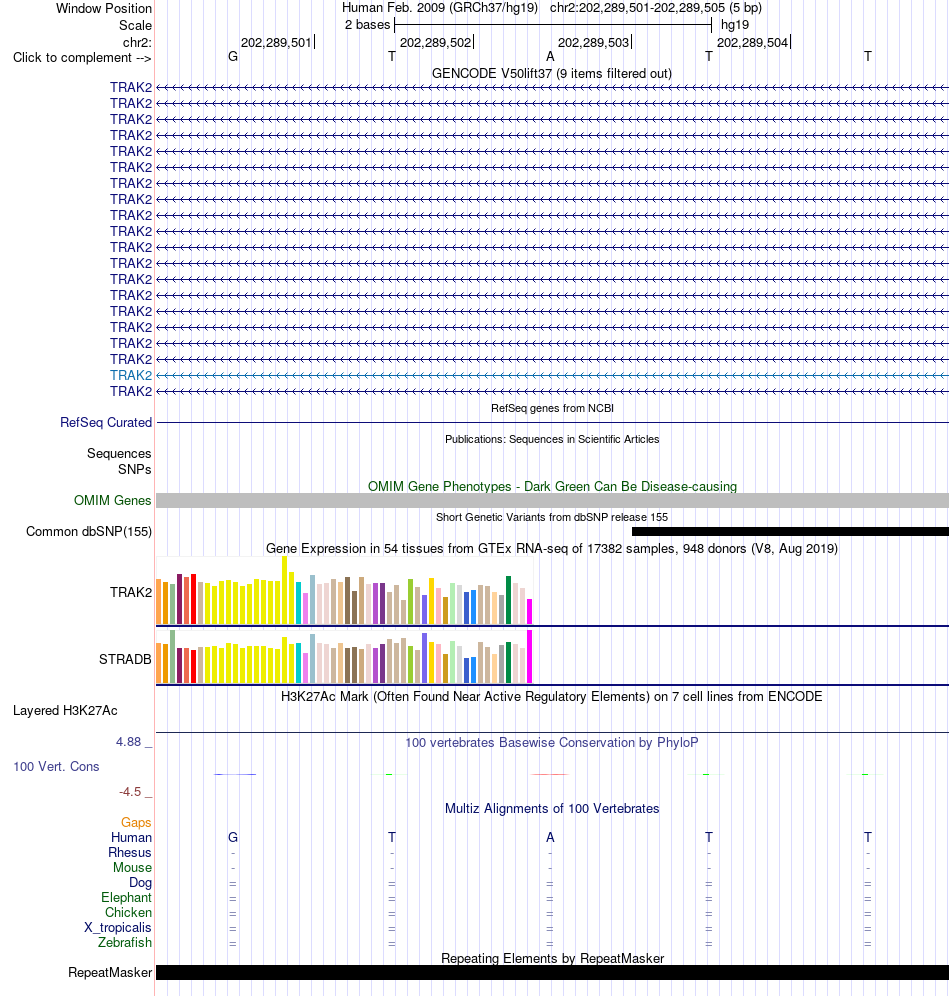Viewport: 950px width, 996px height.
Task: Open the Publications Sequences in Scientific Articles title
Action: (552, 439)
